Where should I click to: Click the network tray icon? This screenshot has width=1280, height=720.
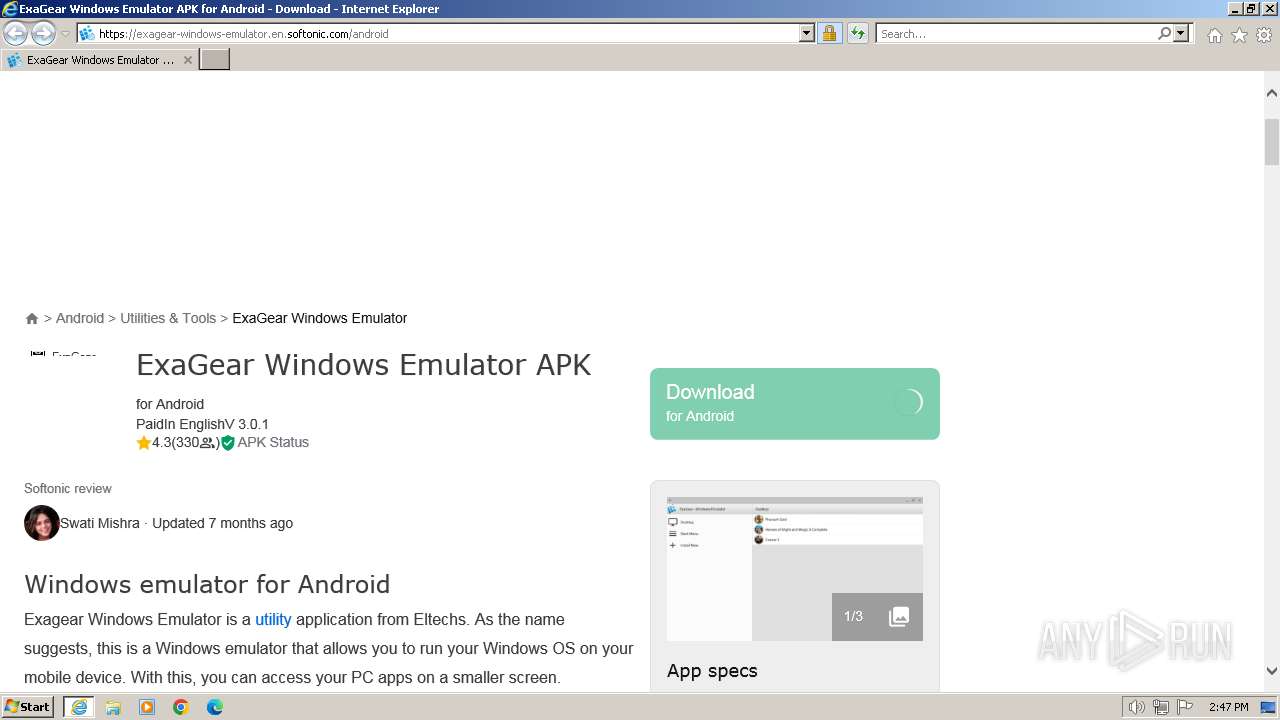[x=1161, y=707]
